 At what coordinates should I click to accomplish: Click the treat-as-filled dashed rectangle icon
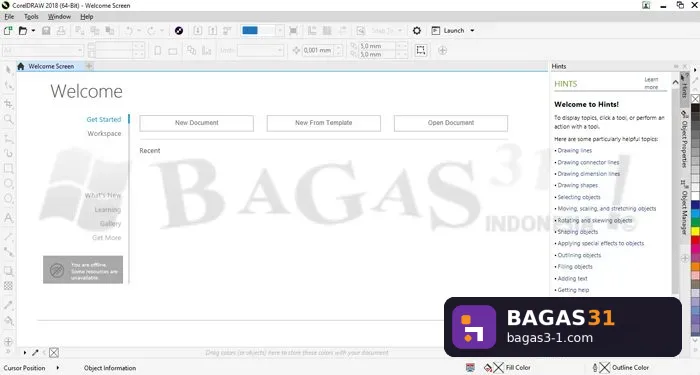coord(421,50)
